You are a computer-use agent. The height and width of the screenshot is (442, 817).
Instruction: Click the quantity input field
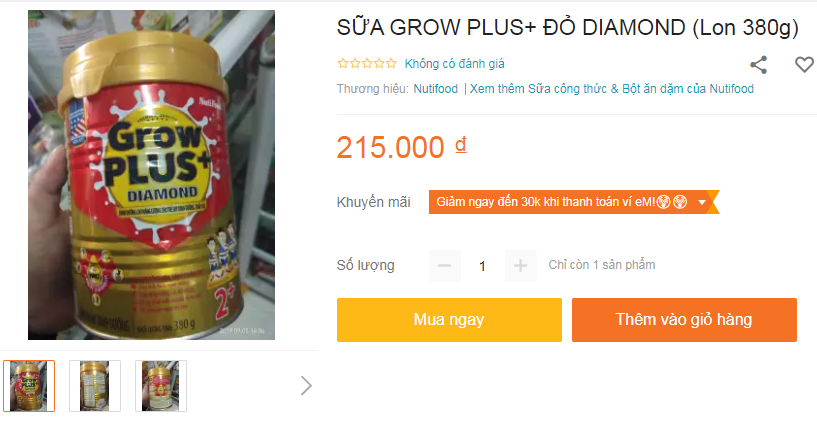point(482,266)
